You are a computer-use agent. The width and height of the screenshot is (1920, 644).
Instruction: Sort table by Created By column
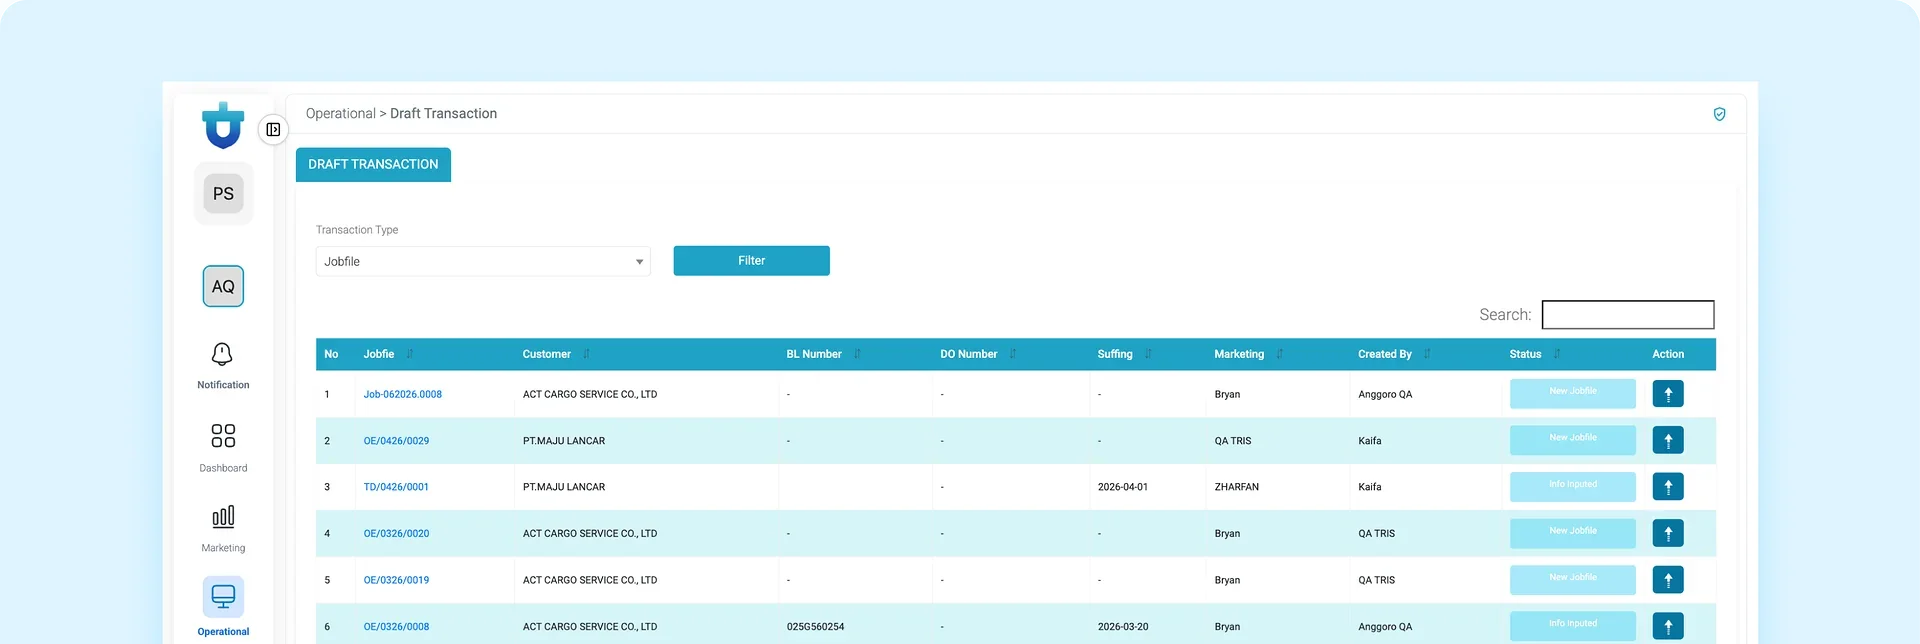click(1427, 354)
